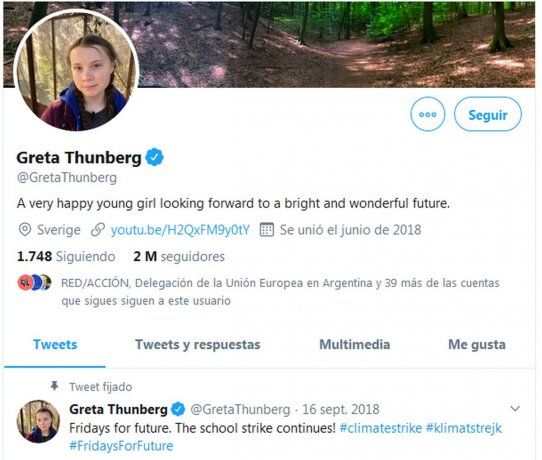Follow the account with Seguir button
The height and width of the screenshot is (460, 542).
click(487, 114)
